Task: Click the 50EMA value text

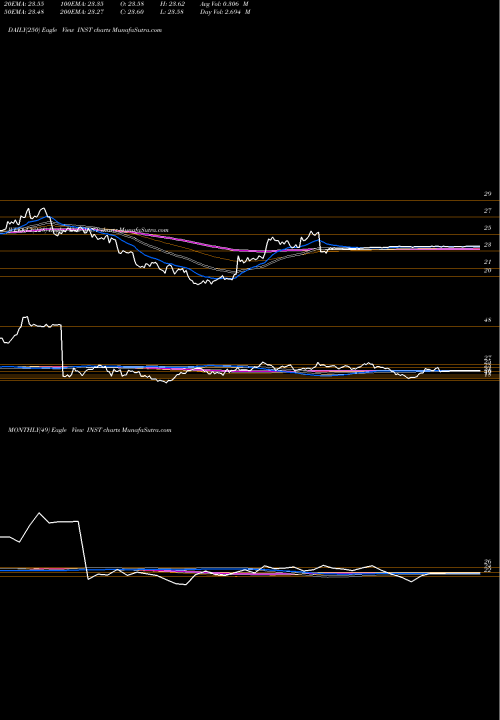Action: (23, 12)
